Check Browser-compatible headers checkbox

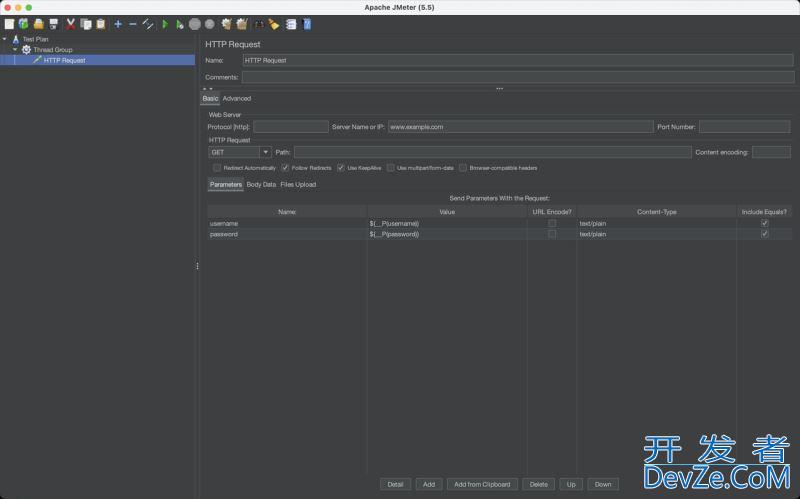point(463,168)
